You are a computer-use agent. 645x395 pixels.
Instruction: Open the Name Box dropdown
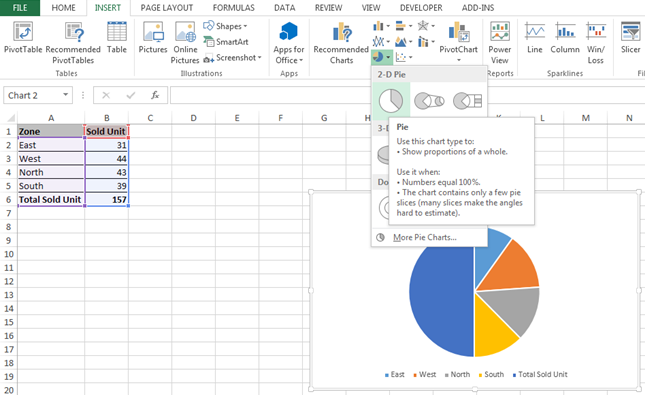(x=65, y=95)
